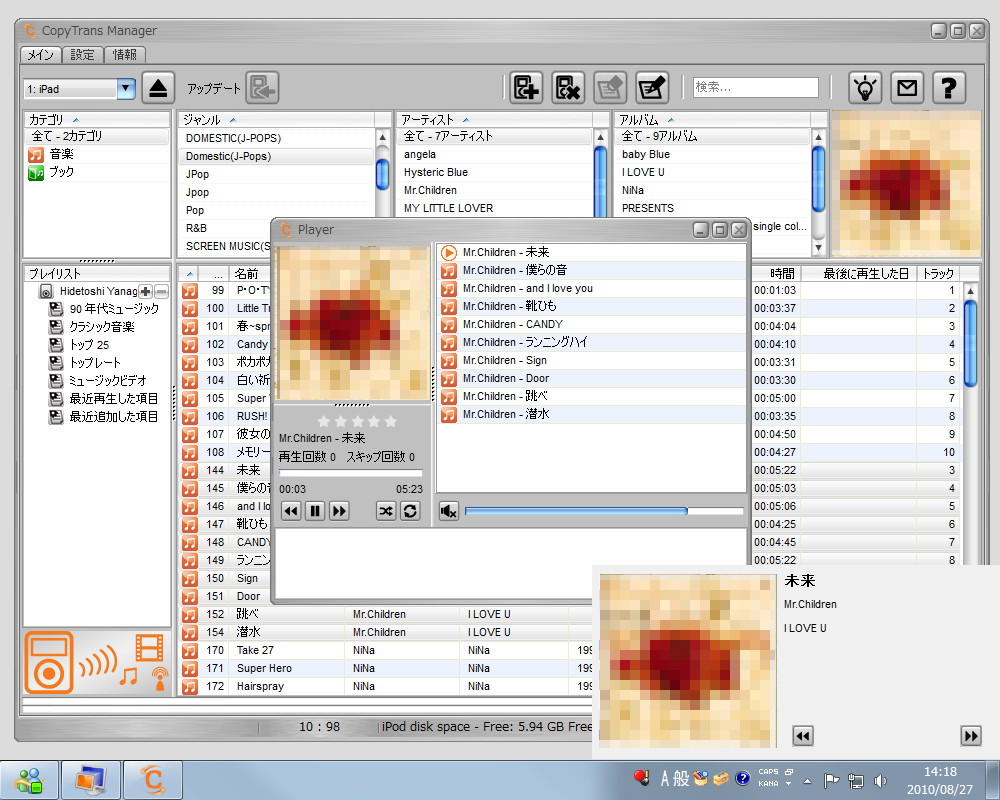Skip forward in the mini player popup
1000x800 pixels.
pyautogui.click(x=970, y=735)
